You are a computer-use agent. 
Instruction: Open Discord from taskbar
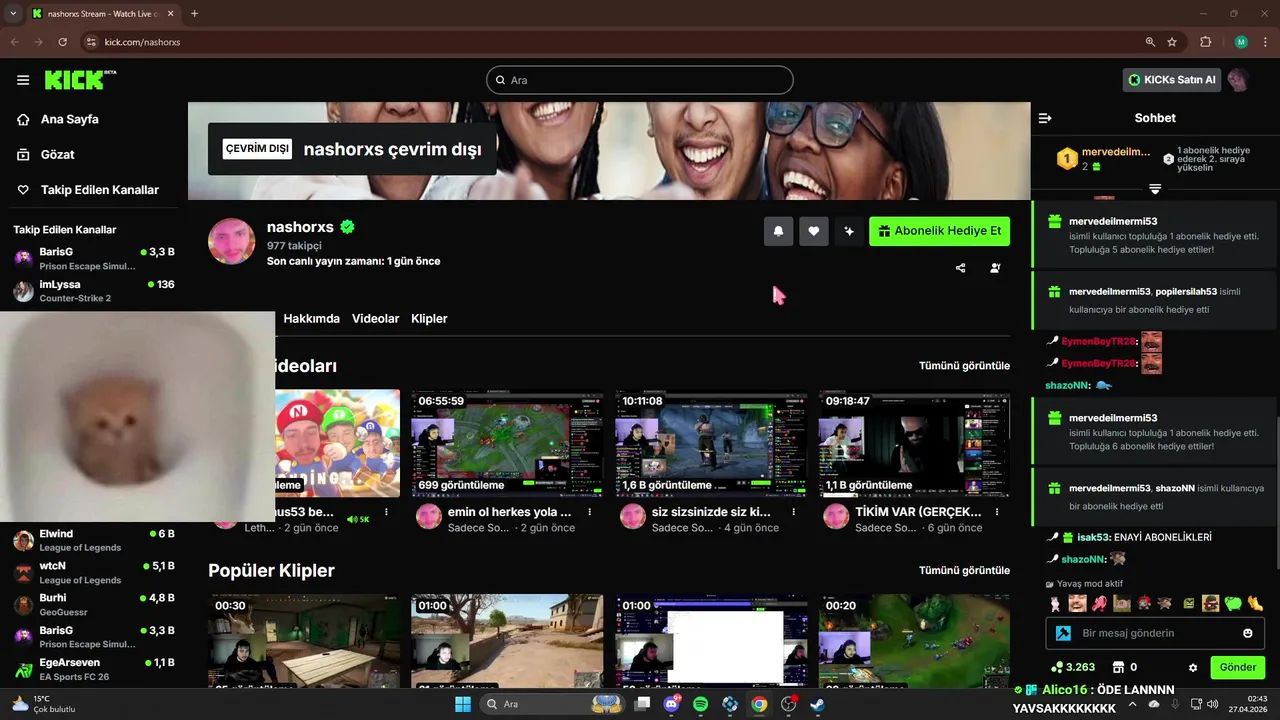[x=672, y=704]
